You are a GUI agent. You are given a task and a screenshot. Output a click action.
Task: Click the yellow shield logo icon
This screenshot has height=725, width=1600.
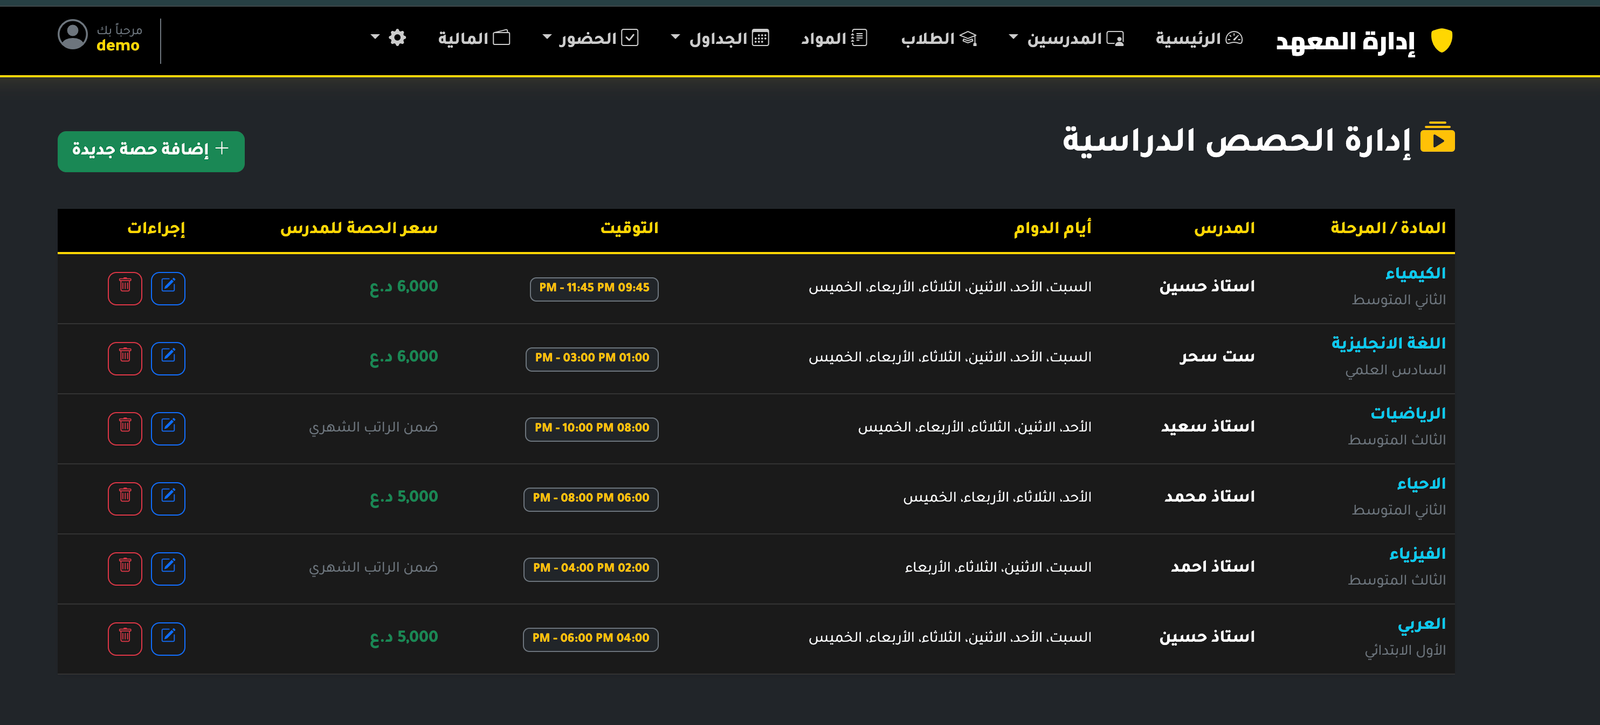point(1441,40)
